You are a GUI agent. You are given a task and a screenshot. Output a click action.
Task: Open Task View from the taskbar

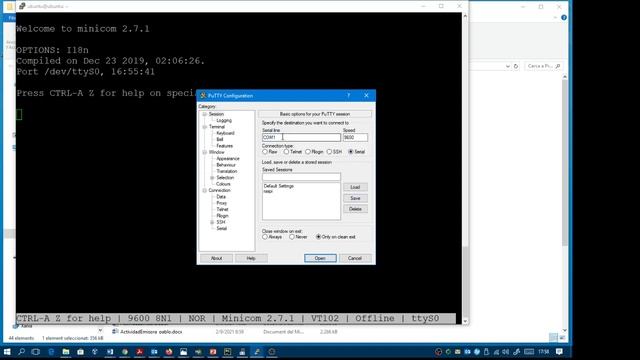pyautogui.click(x=36, y=351)
